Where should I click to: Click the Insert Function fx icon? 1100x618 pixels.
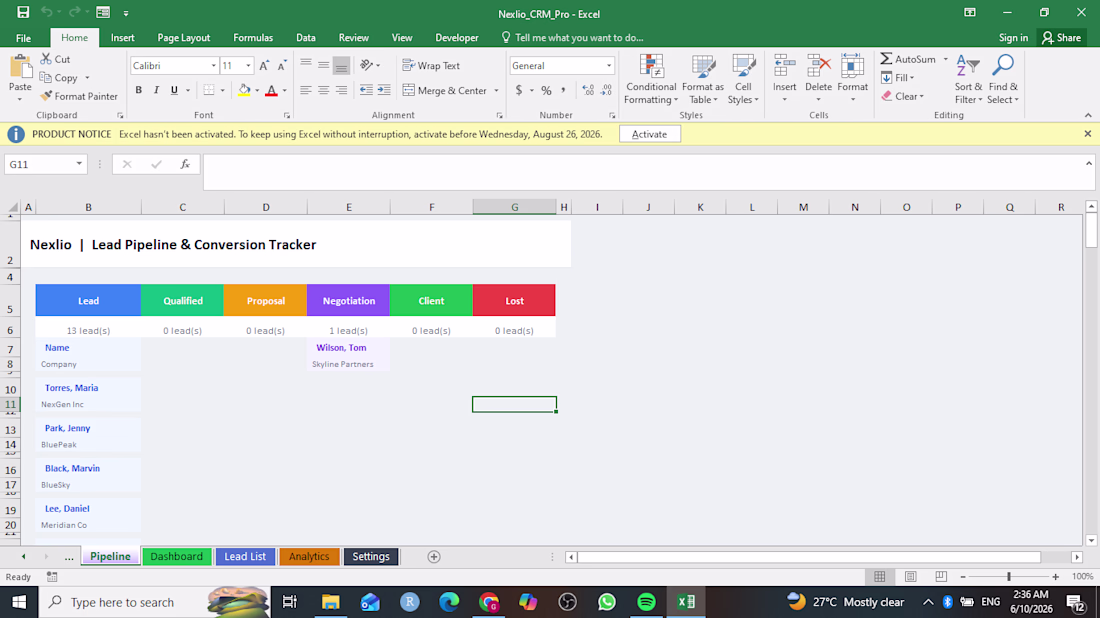[185, 164]
